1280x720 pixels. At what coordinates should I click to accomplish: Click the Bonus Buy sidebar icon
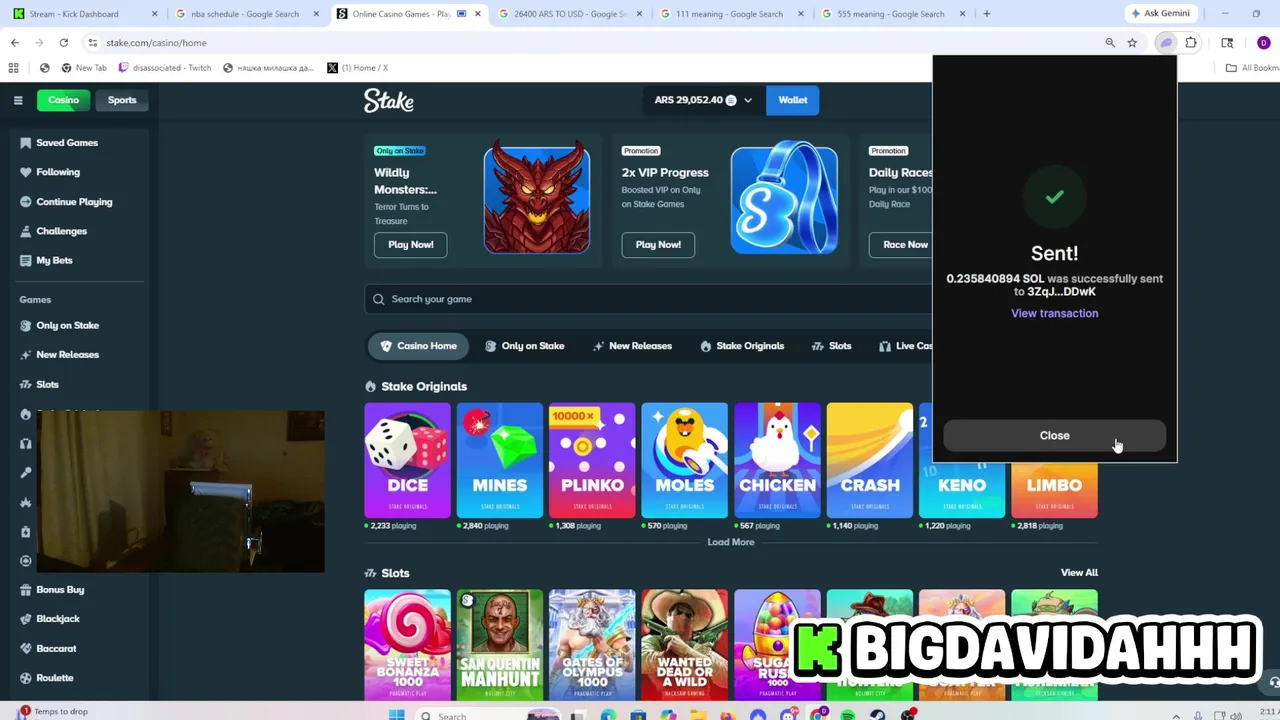[26, 590]
